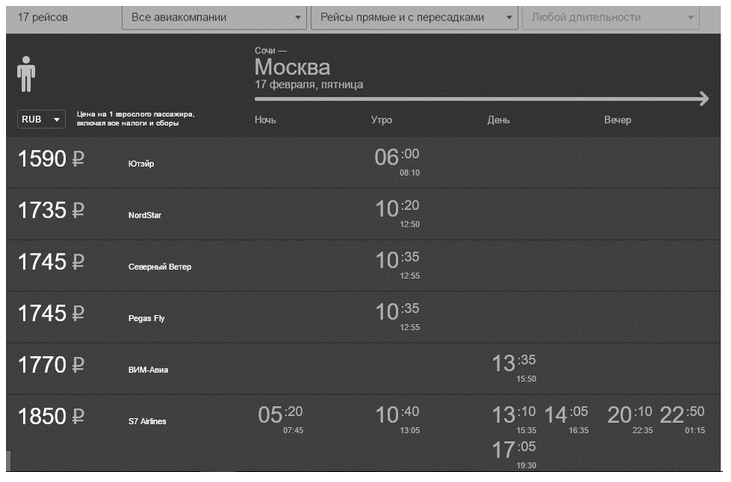Choose the ВИМ-Авиа 13:35 departure

pyautogui.click(x=514, y=363)
